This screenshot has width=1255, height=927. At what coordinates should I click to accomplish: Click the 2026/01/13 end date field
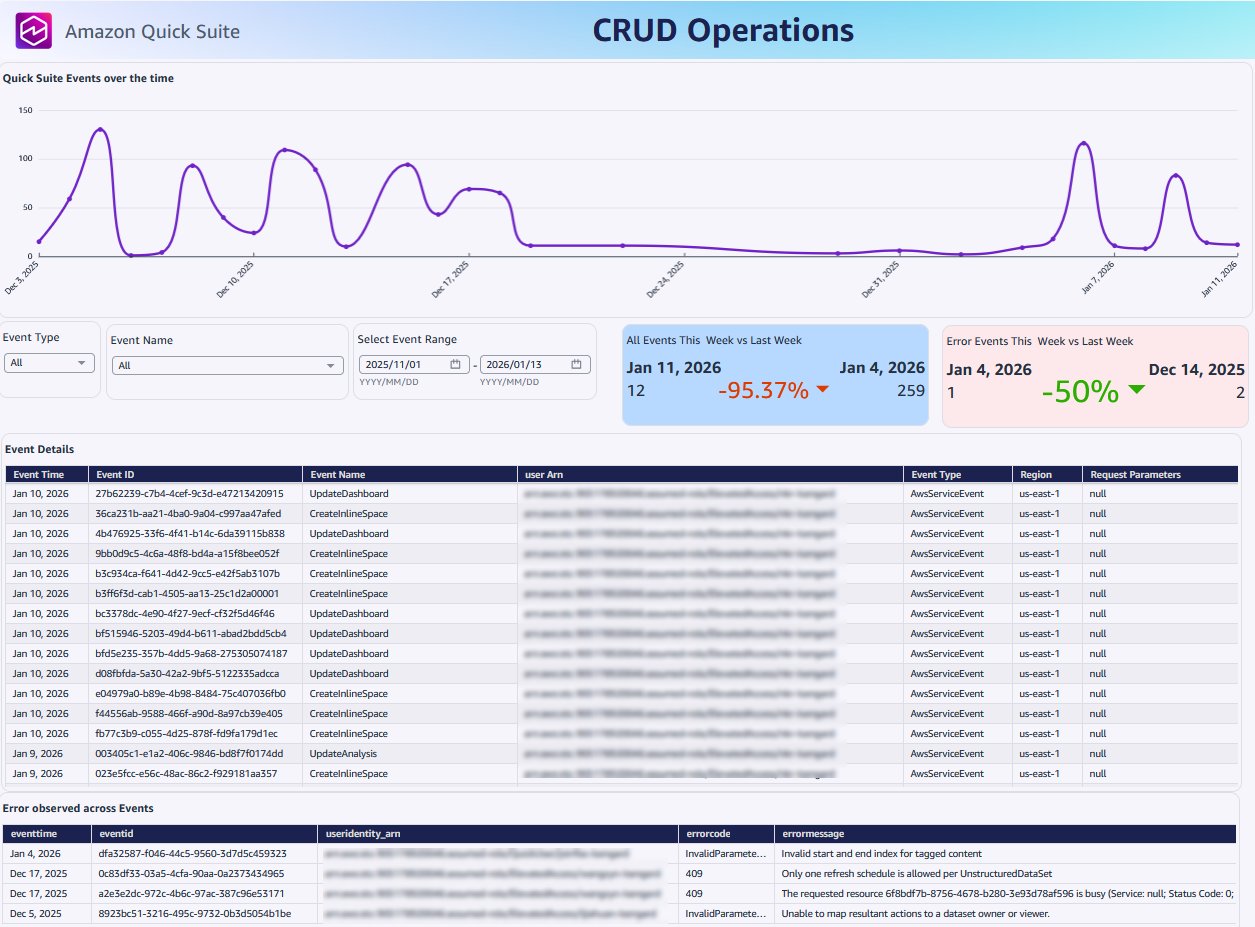(x=524, y=365)
